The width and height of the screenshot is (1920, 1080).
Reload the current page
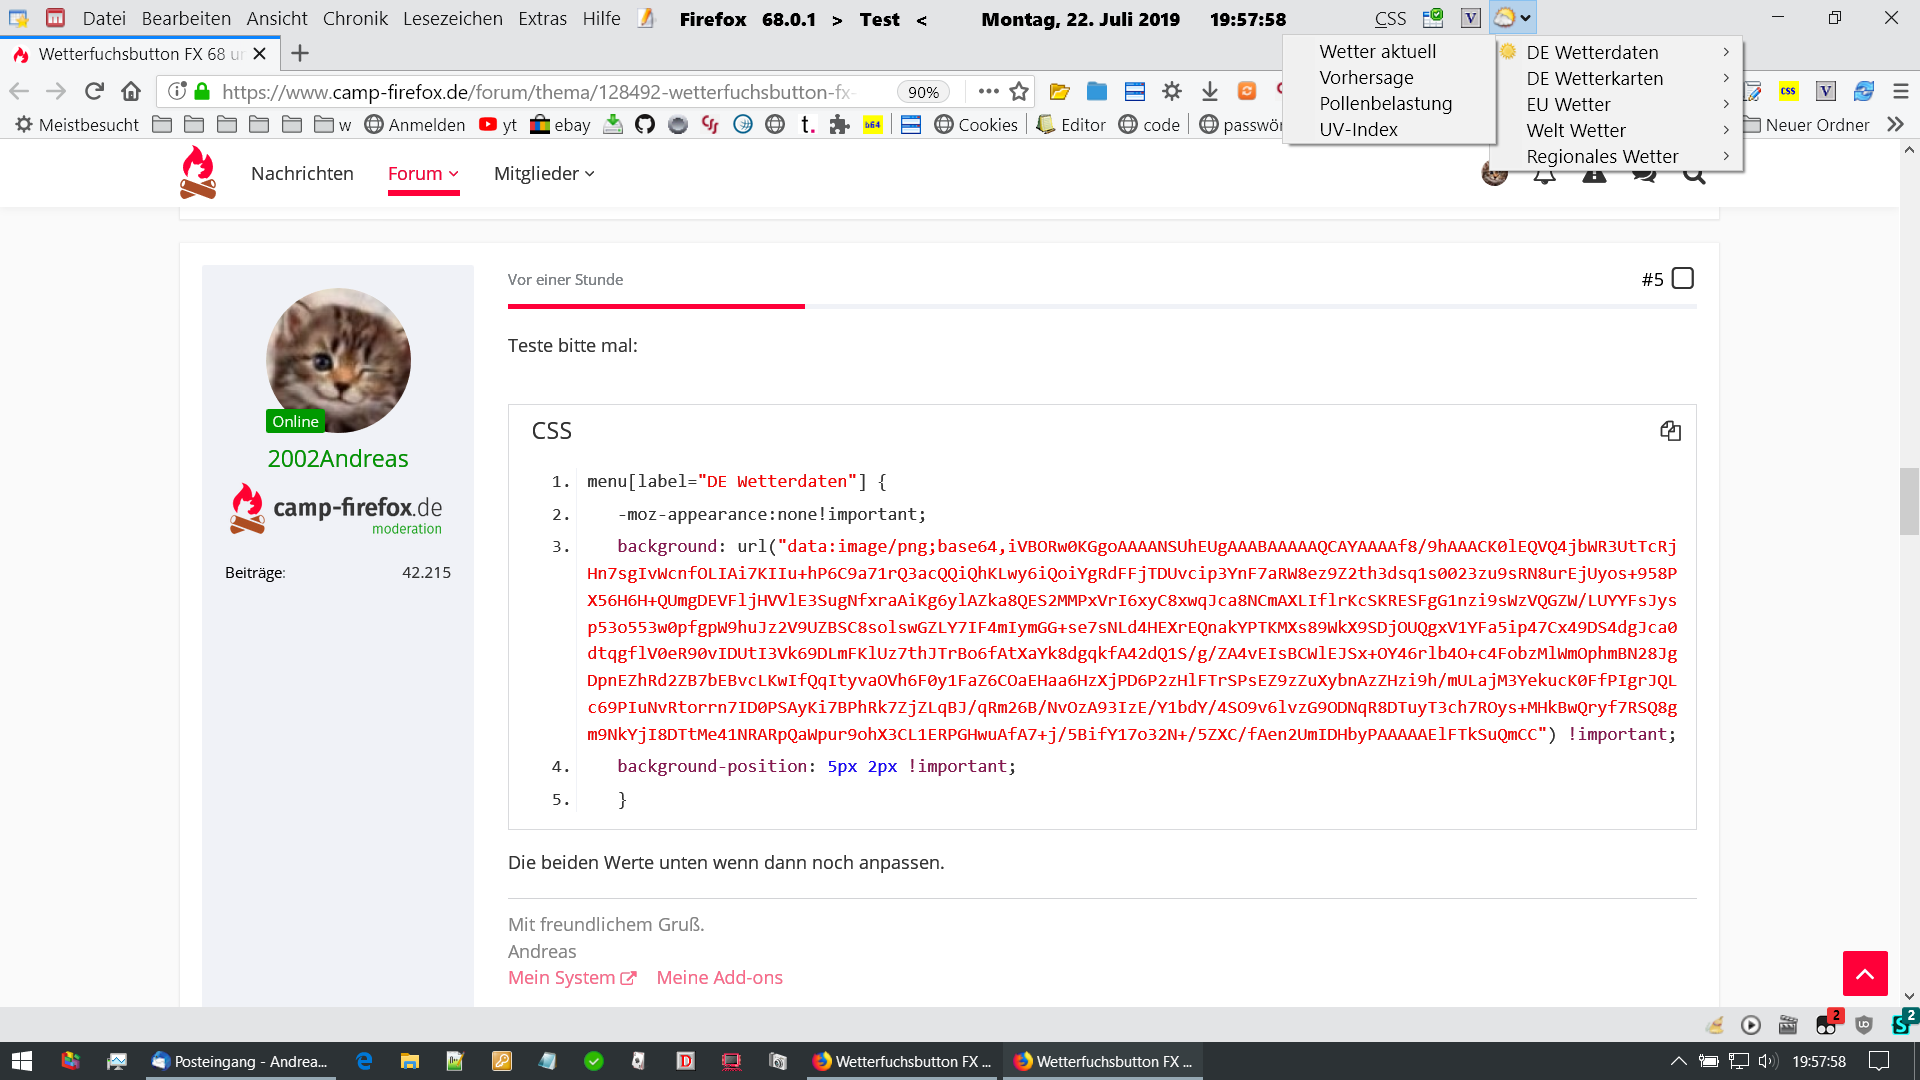click(x=94, y=92)
